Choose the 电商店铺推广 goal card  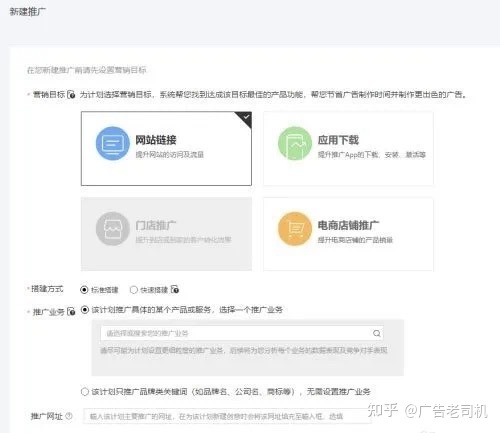[348, 234]
